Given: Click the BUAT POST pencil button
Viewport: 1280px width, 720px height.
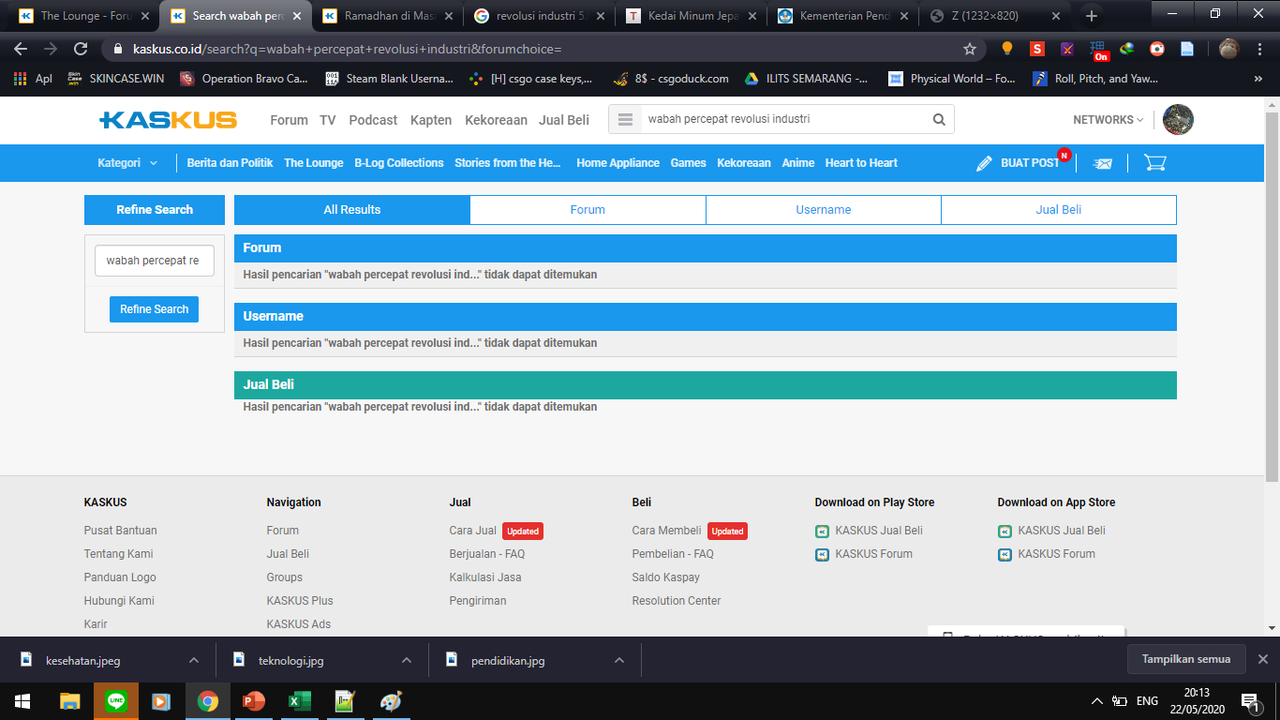Looking at the screenshot, I should click(x=1018, y=163).
